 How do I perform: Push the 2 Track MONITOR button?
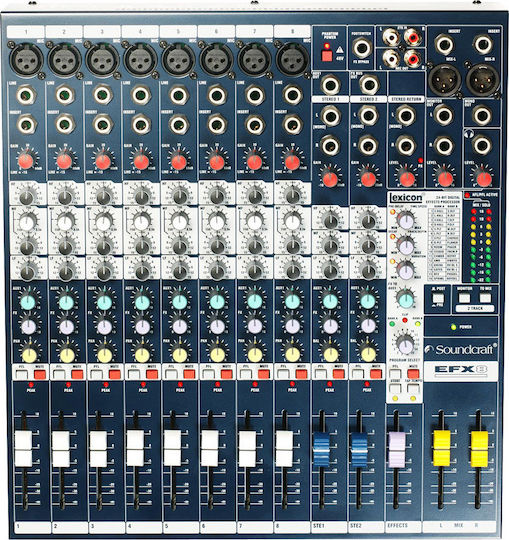point(464,298)
